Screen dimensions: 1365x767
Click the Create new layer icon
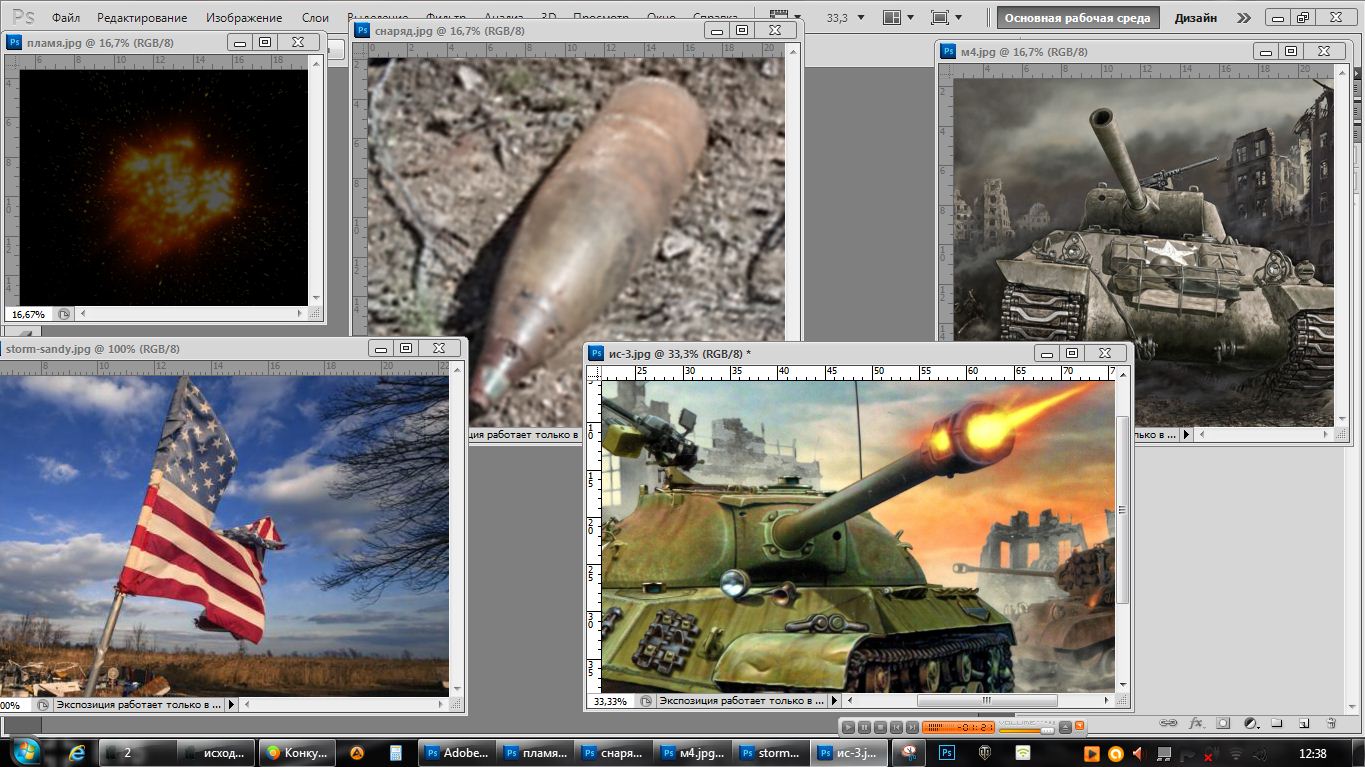[x=1303, y=722]
